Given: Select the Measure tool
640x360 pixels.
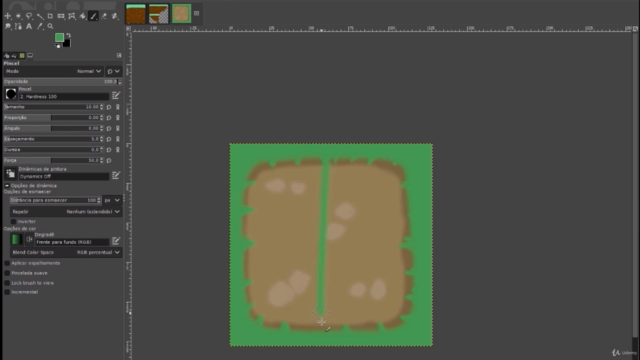Looking at the screenshot, I should [x=40, y=16].
